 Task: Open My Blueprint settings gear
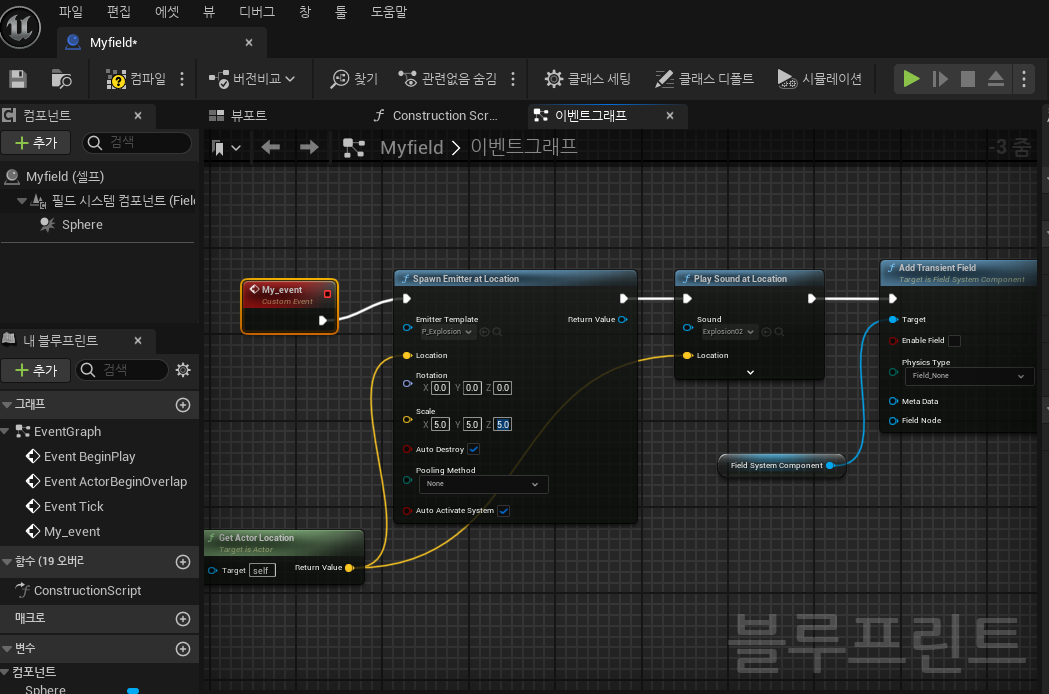point(183,370)
